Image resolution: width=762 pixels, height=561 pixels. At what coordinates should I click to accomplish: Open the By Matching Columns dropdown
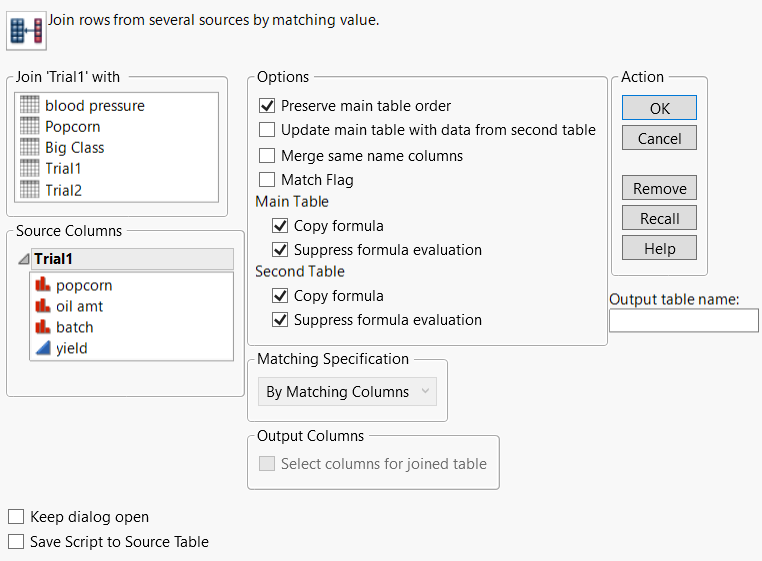pos(347,392)
